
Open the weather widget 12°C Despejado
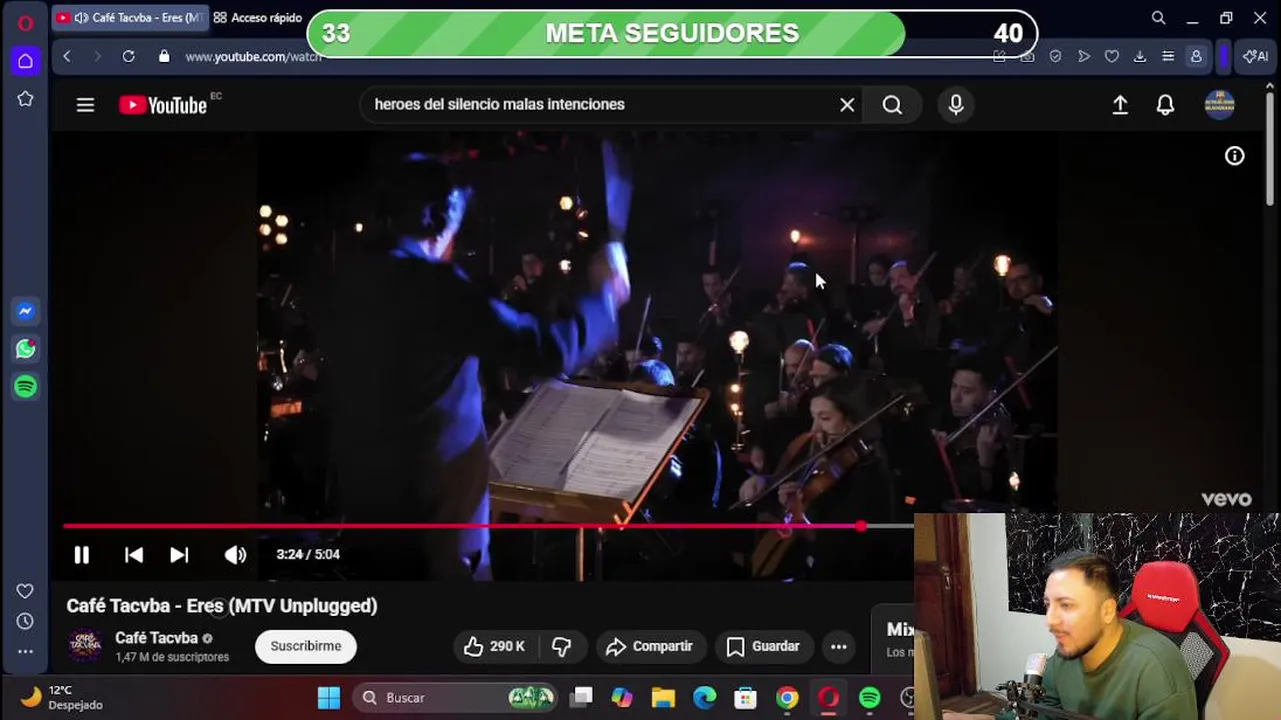pos(62,697)
